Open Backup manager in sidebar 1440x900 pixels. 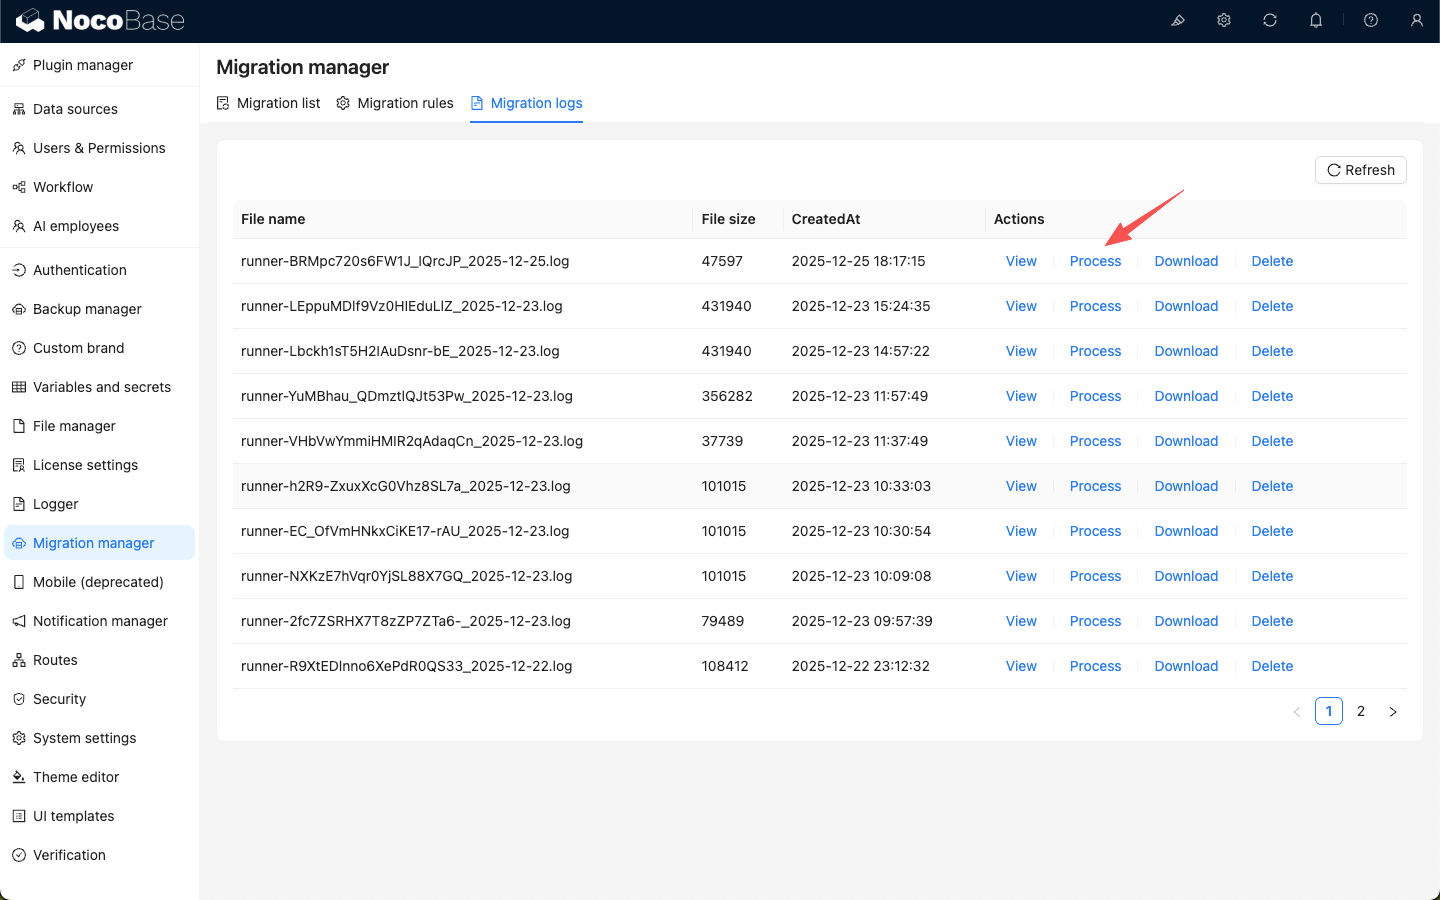(x=87, y=309)
